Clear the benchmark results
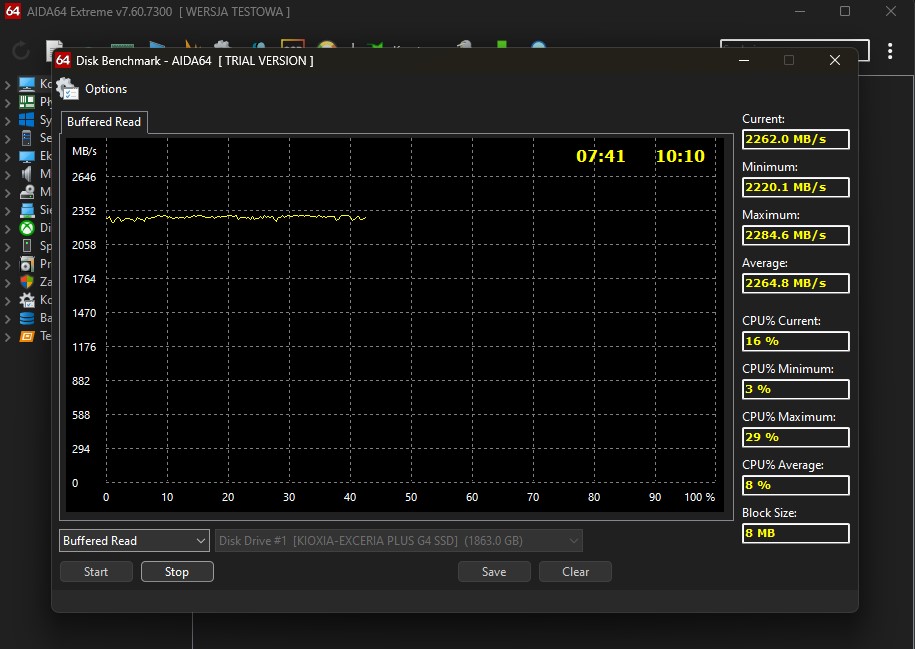The image size is (915, 649). (x=575, y=572)
